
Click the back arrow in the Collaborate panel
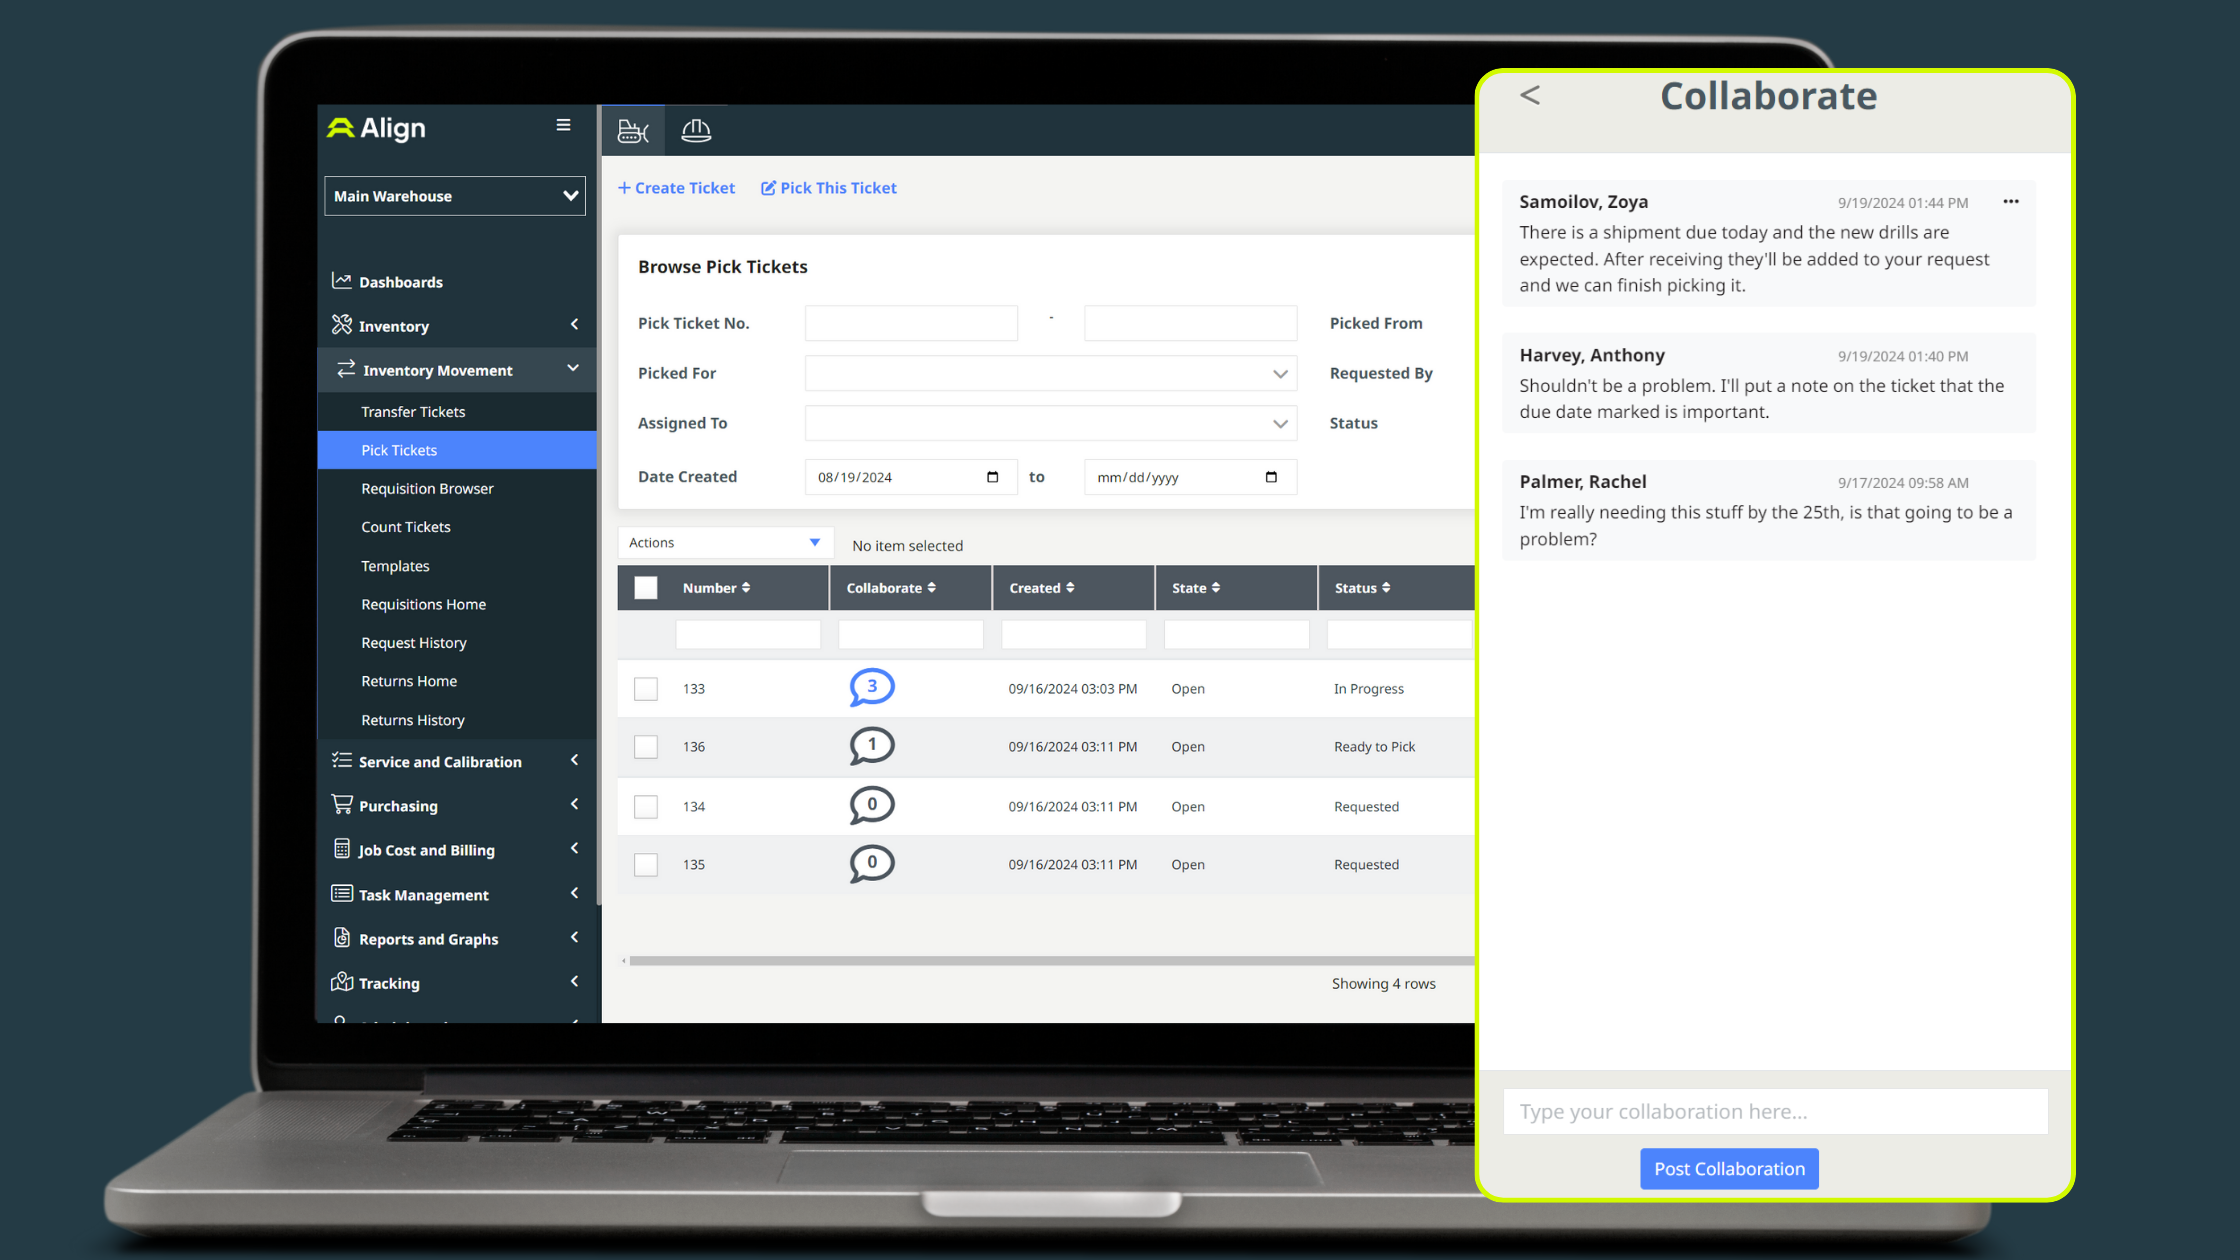pos(1529,95)
